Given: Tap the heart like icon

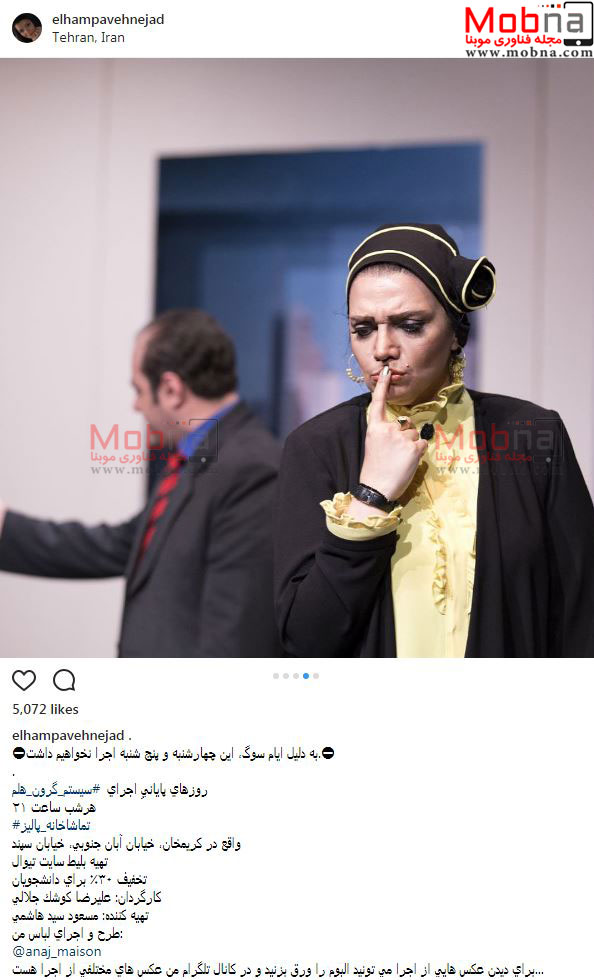Looking at the screenshot, I should (24, 680).
